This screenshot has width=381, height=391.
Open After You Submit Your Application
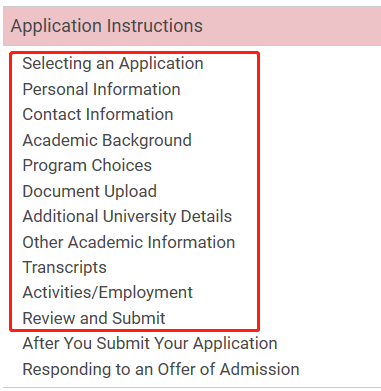click(x=150, y=343)
